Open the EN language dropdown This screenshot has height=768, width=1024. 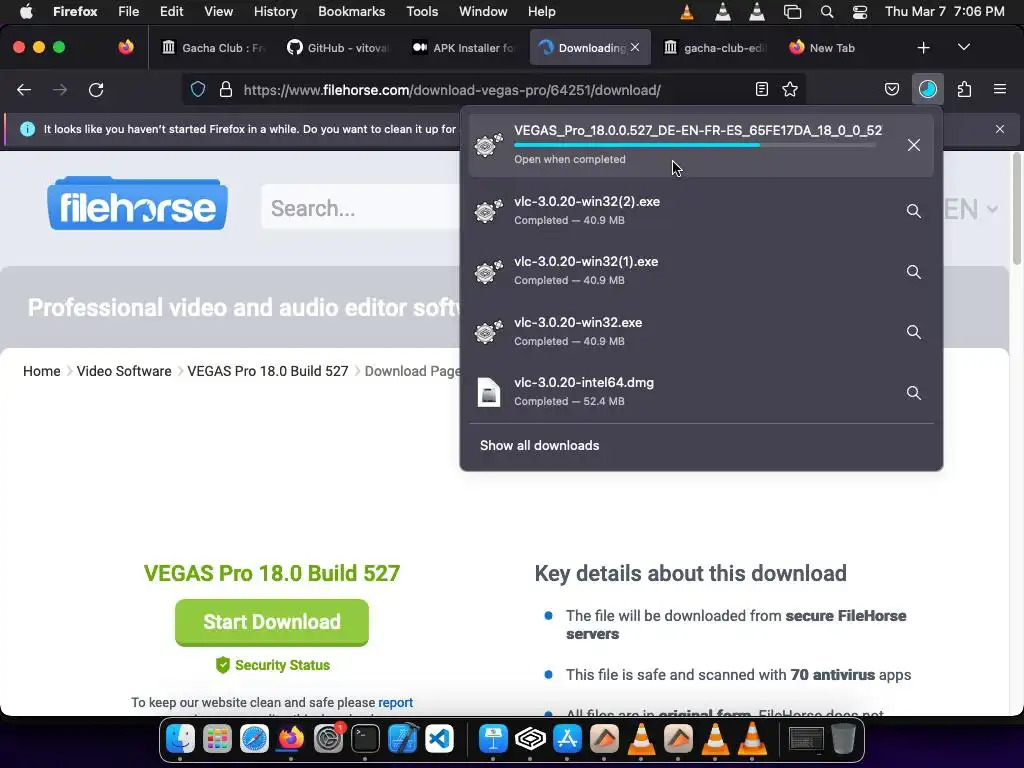(970, 210)
